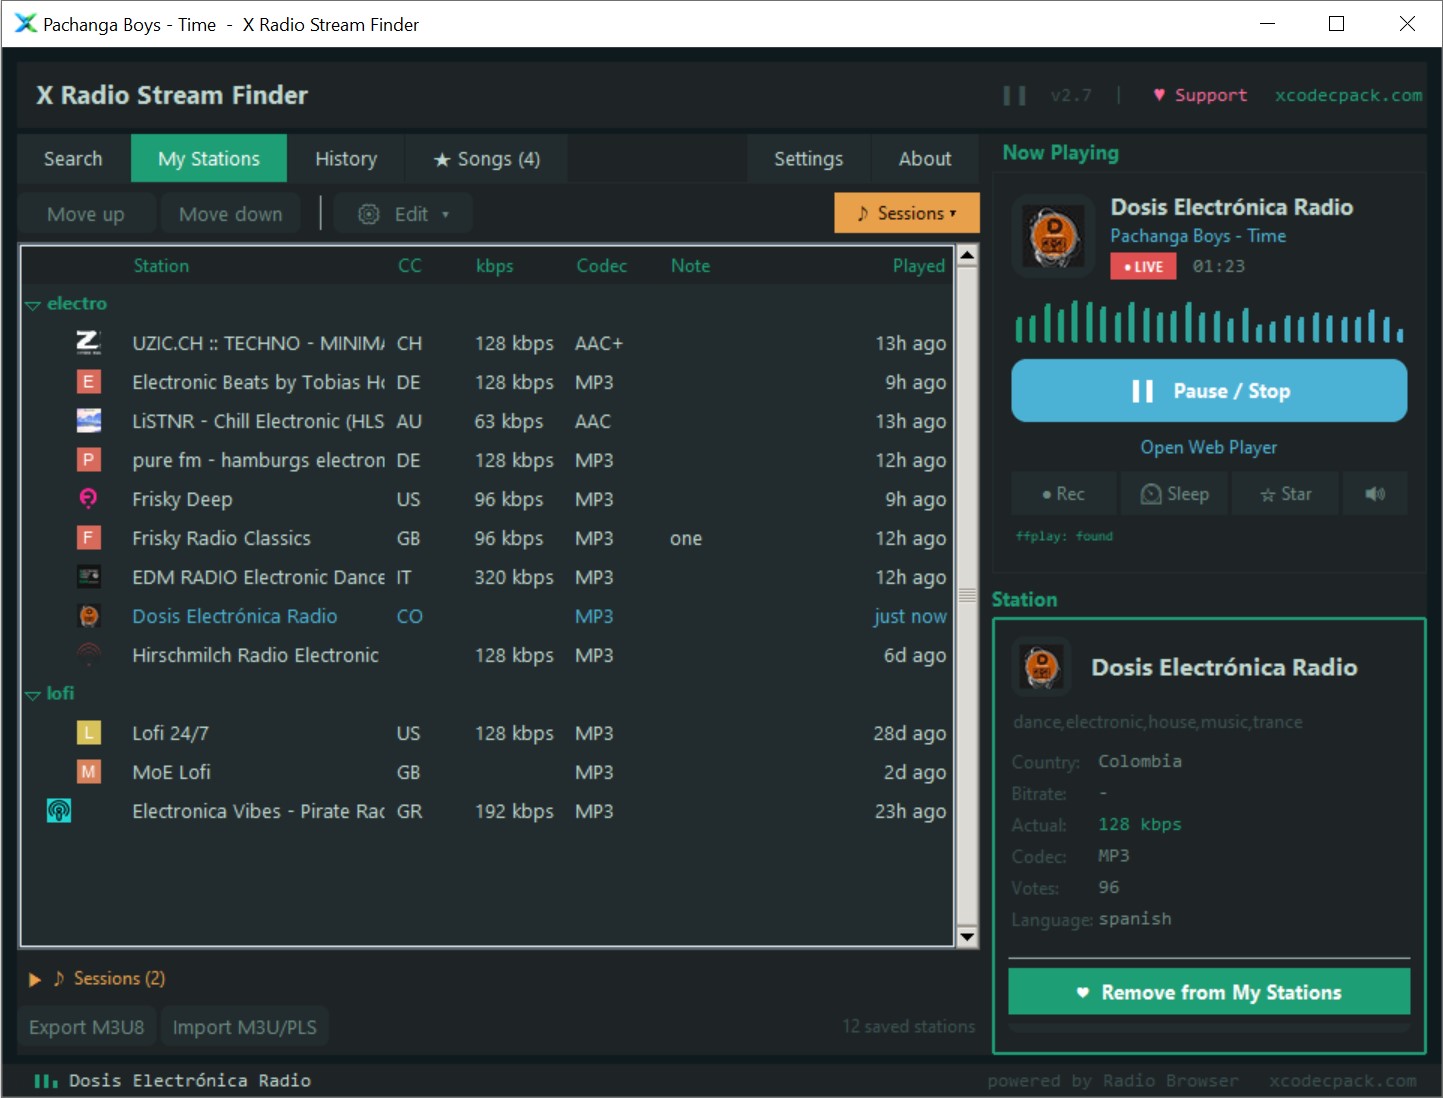
Task: Click the Dosis Electrónica logo in Now Playing
Action: [1054, 236]
